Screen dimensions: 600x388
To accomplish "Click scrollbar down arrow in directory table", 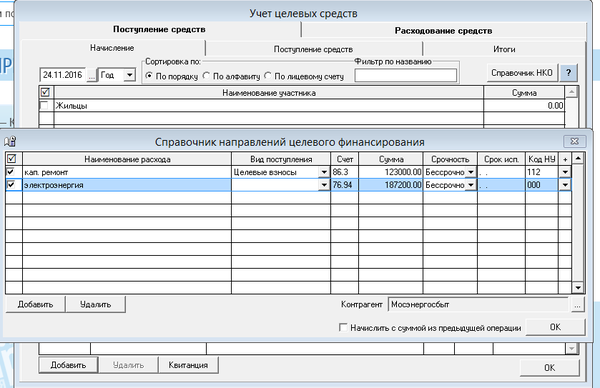I will coord(577,288).
